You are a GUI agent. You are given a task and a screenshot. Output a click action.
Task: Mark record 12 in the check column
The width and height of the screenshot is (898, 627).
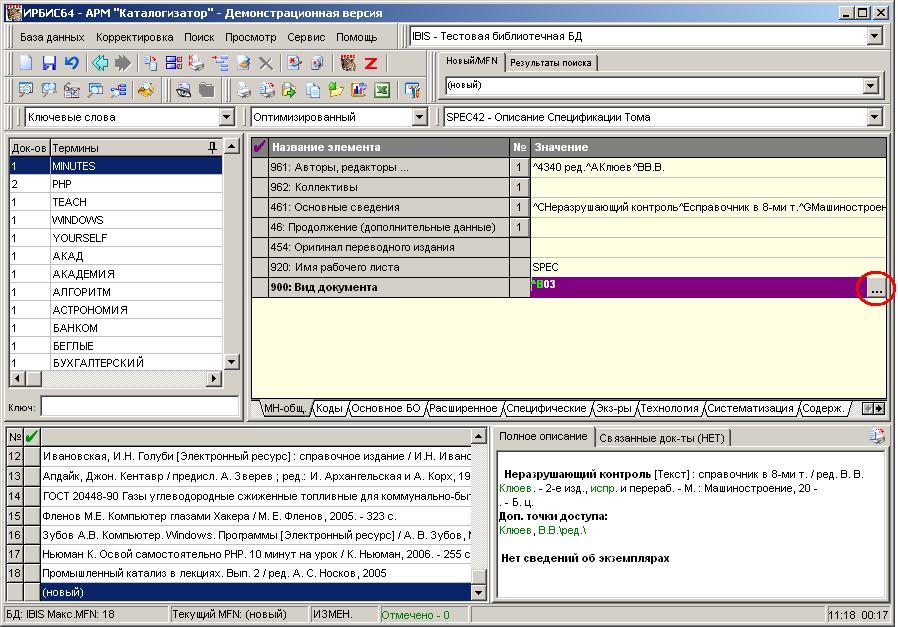pyautogui.click(x=32, y=456)
